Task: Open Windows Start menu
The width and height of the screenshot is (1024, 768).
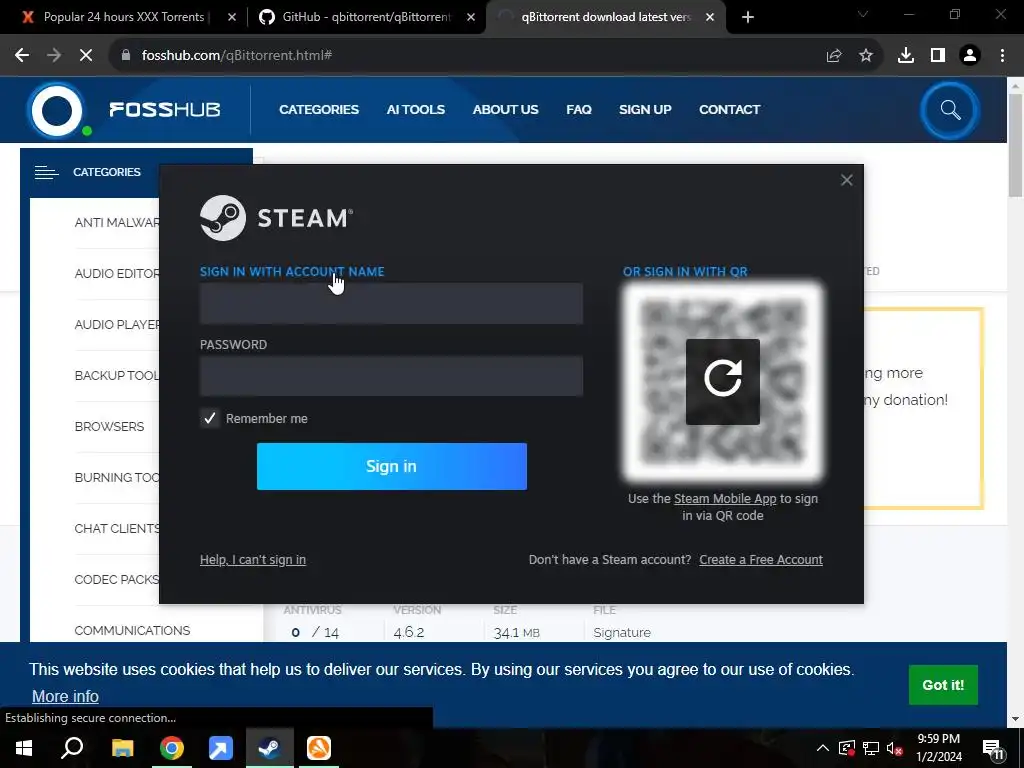Action: (x=24, y=748)
